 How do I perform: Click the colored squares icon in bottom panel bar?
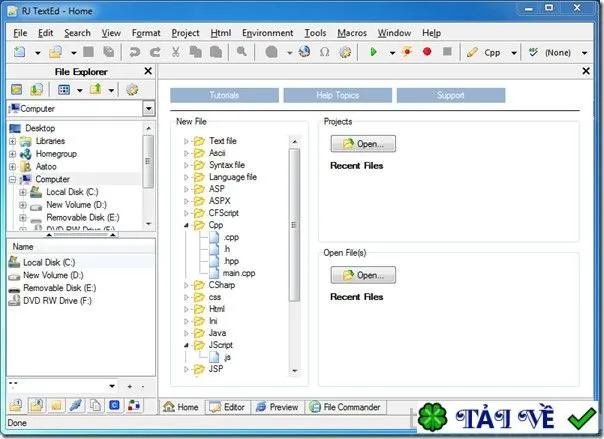coord(134,405)
